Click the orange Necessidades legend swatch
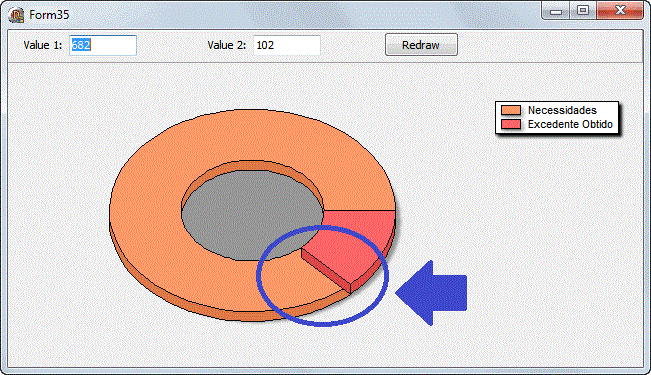Screen dimensions: 651x375 tap(511, 110)
